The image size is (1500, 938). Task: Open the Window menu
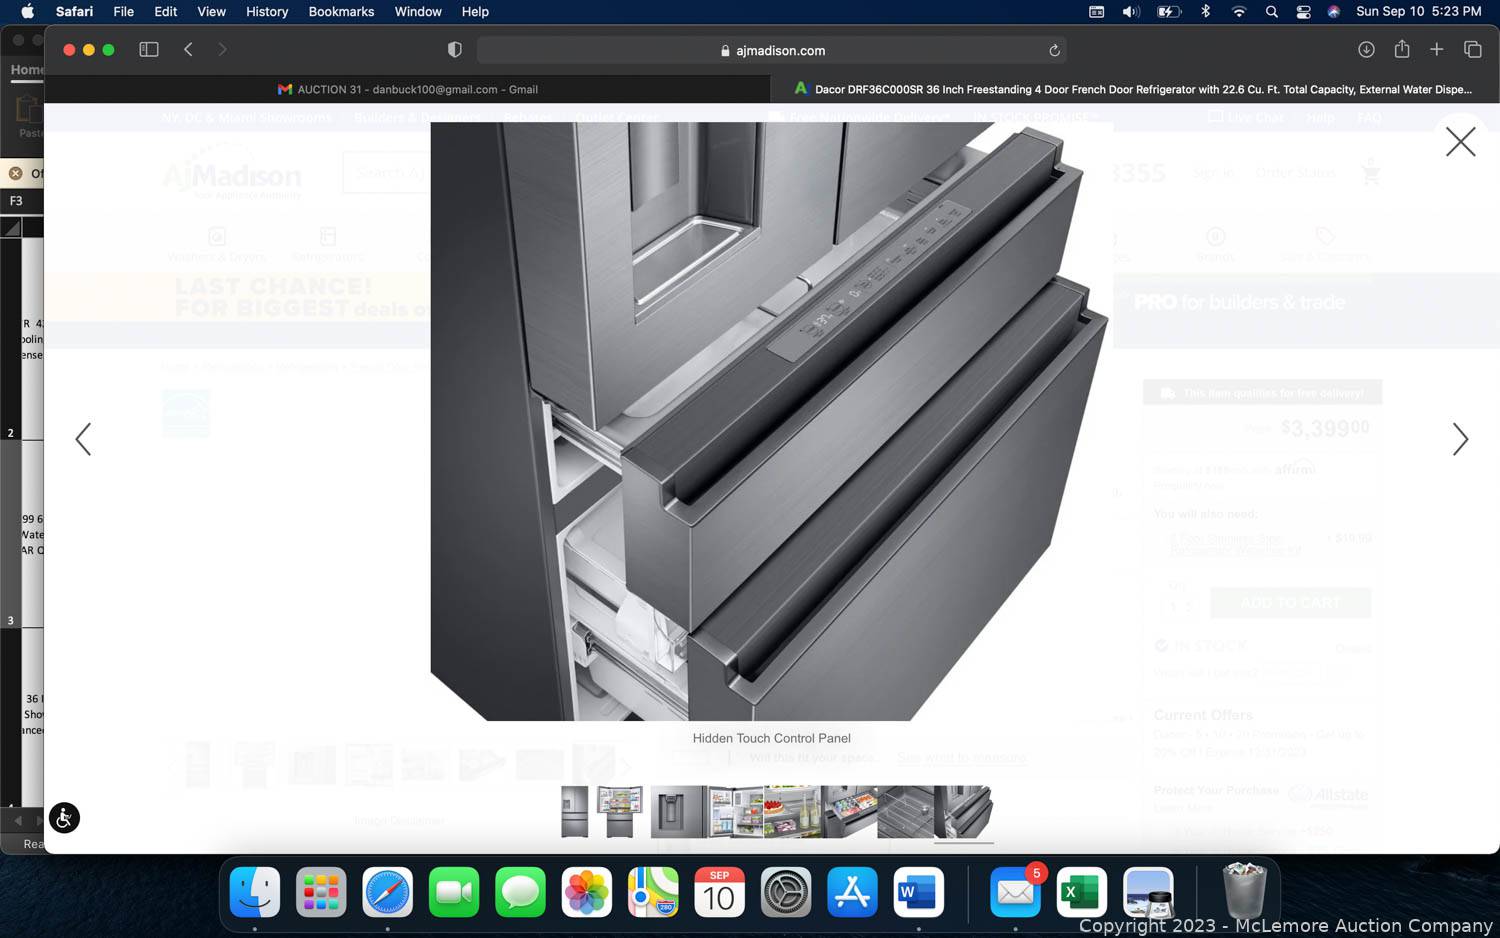[418, 12]
